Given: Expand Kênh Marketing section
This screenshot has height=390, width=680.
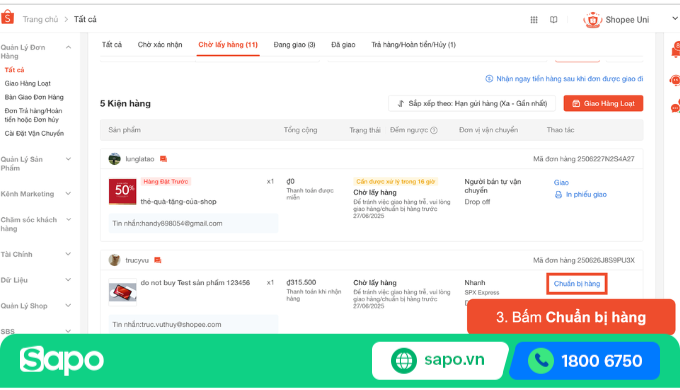Looking at the screenshot, I should [x=68, y=193].
